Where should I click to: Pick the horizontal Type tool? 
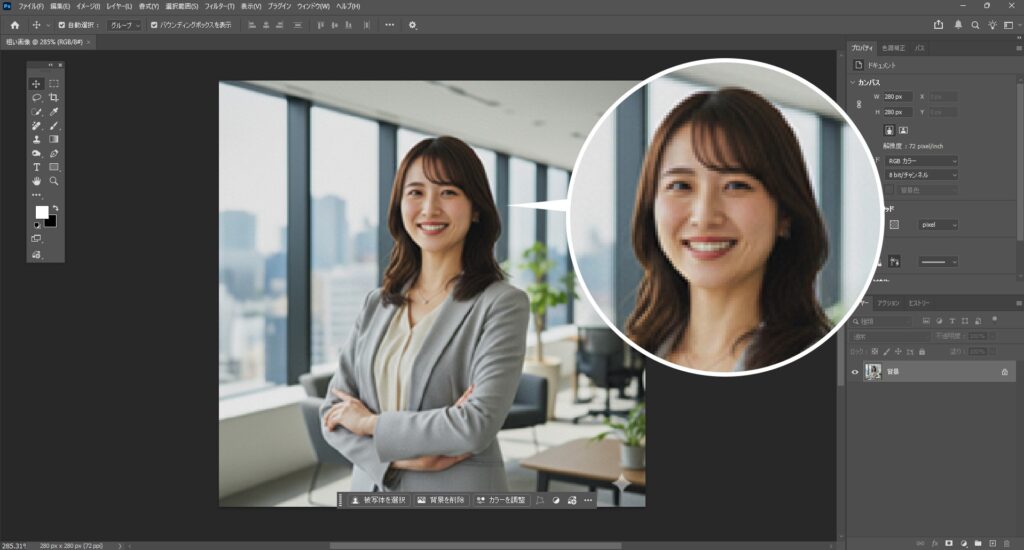click(x=37, y=168)
